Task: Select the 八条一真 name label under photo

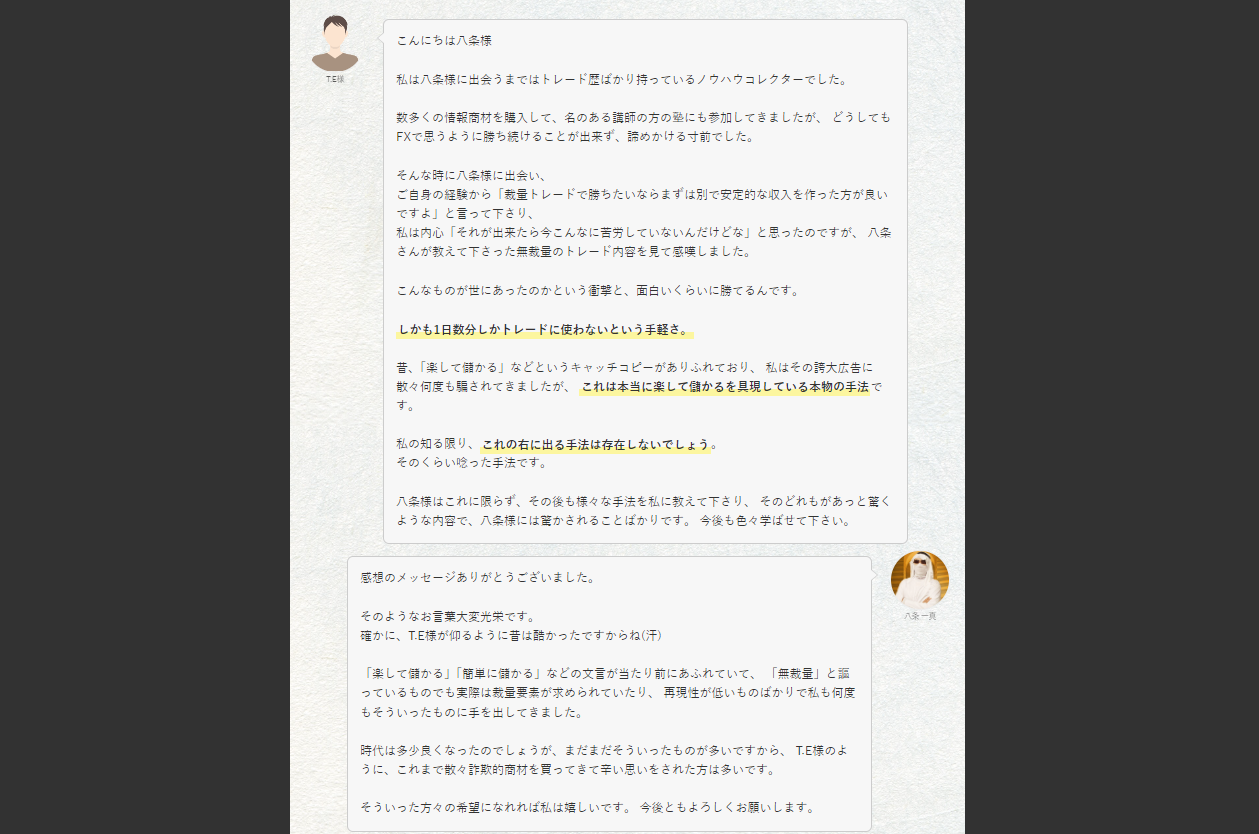Action: coord(920,616)
